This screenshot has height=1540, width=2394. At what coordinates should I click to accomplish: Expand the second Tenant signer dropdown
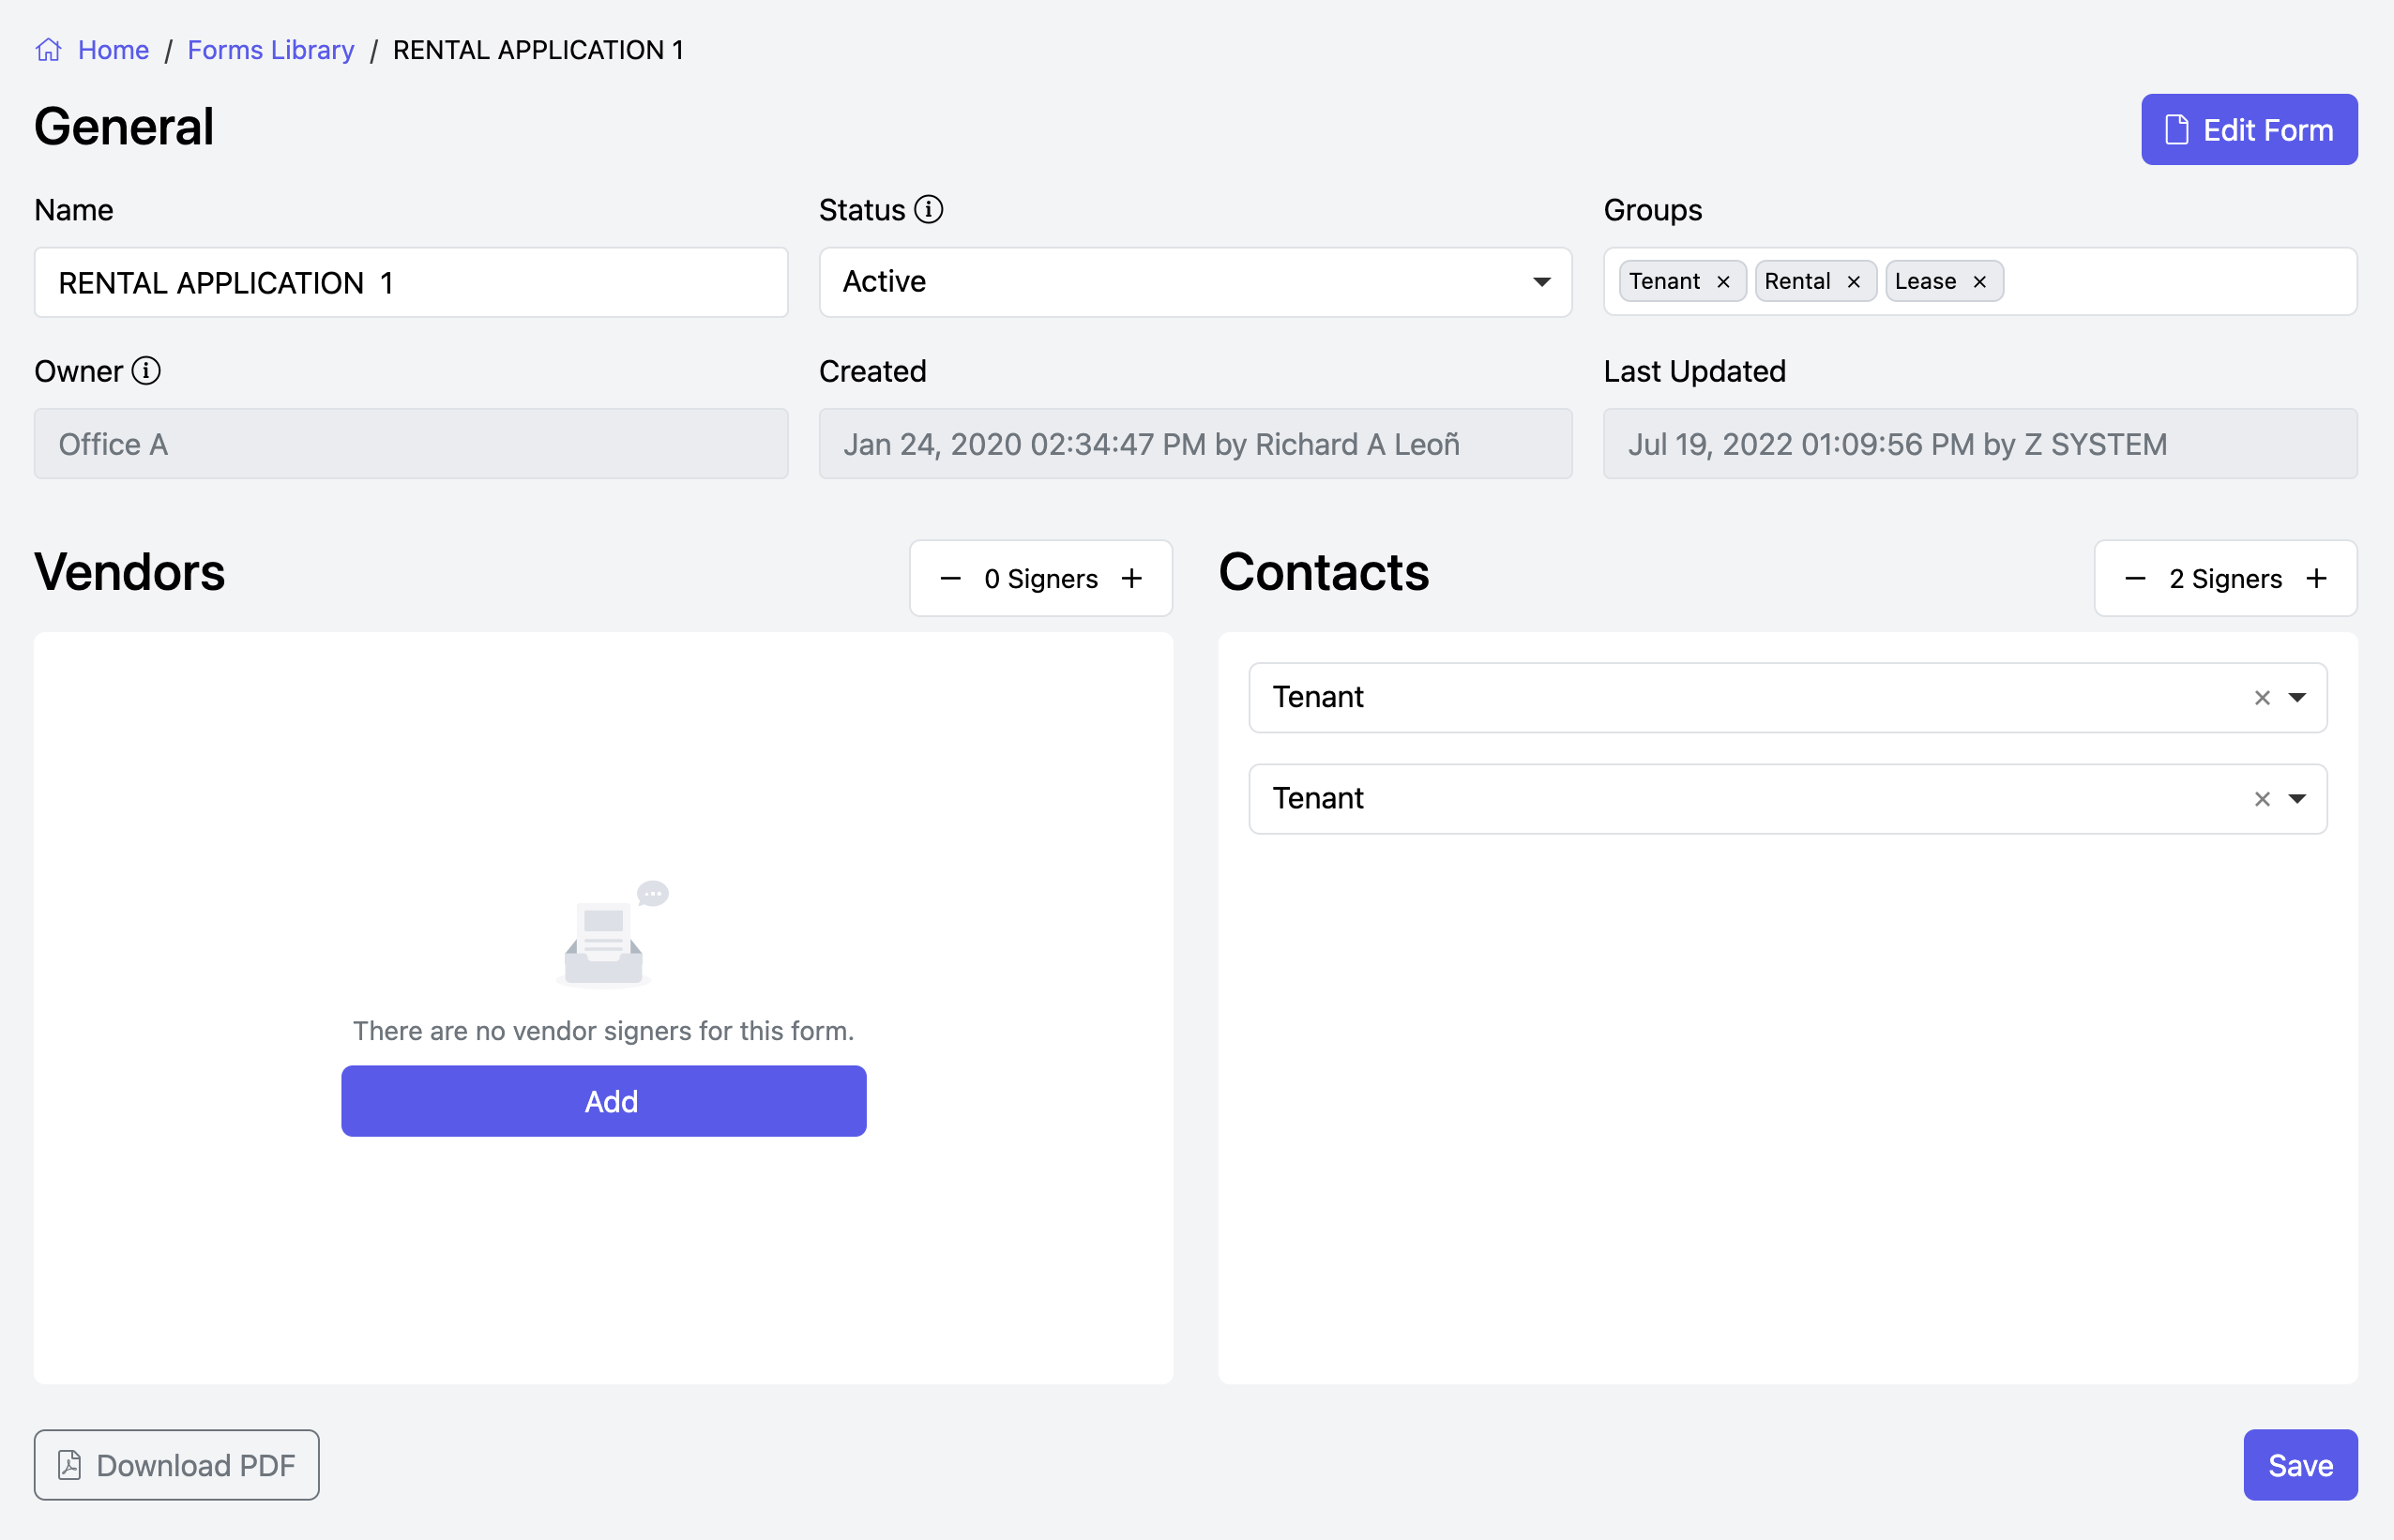point(2297,799)
